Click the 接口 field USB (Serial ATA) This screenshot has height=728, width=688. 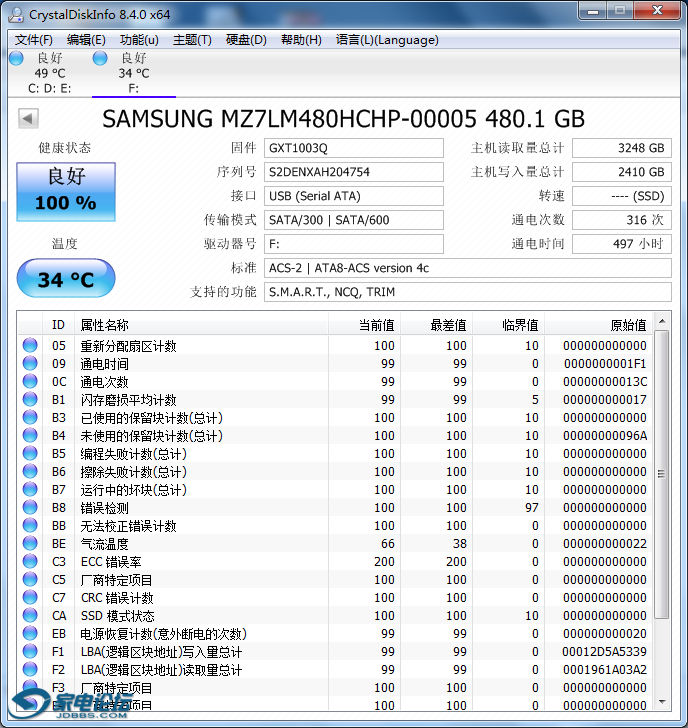tap(354, 196)
